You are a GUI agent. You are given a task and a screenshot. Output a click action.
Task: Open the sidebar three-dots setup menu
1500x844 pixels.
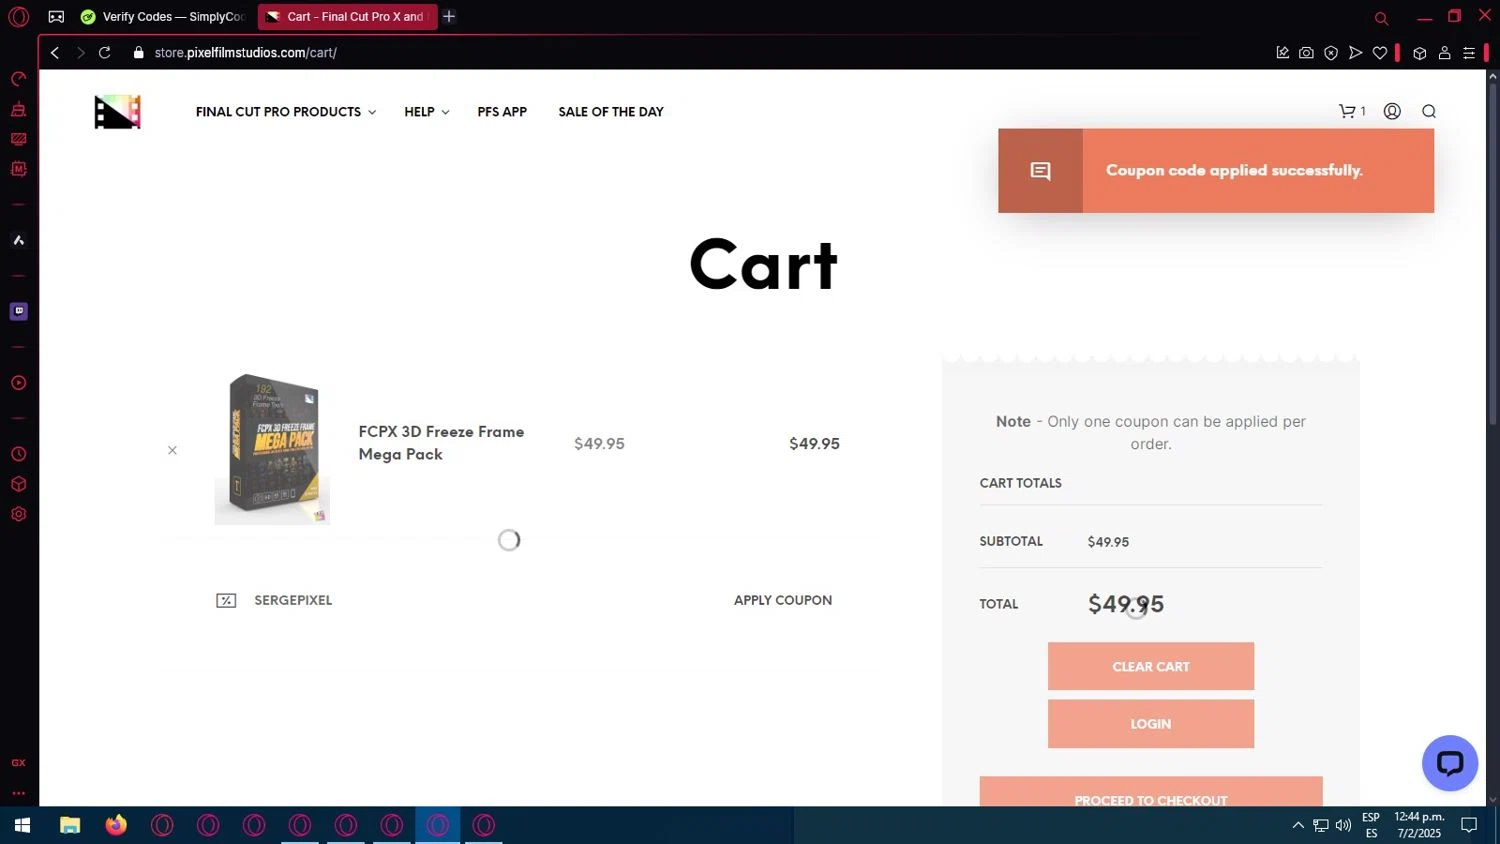tap(18, 793)
